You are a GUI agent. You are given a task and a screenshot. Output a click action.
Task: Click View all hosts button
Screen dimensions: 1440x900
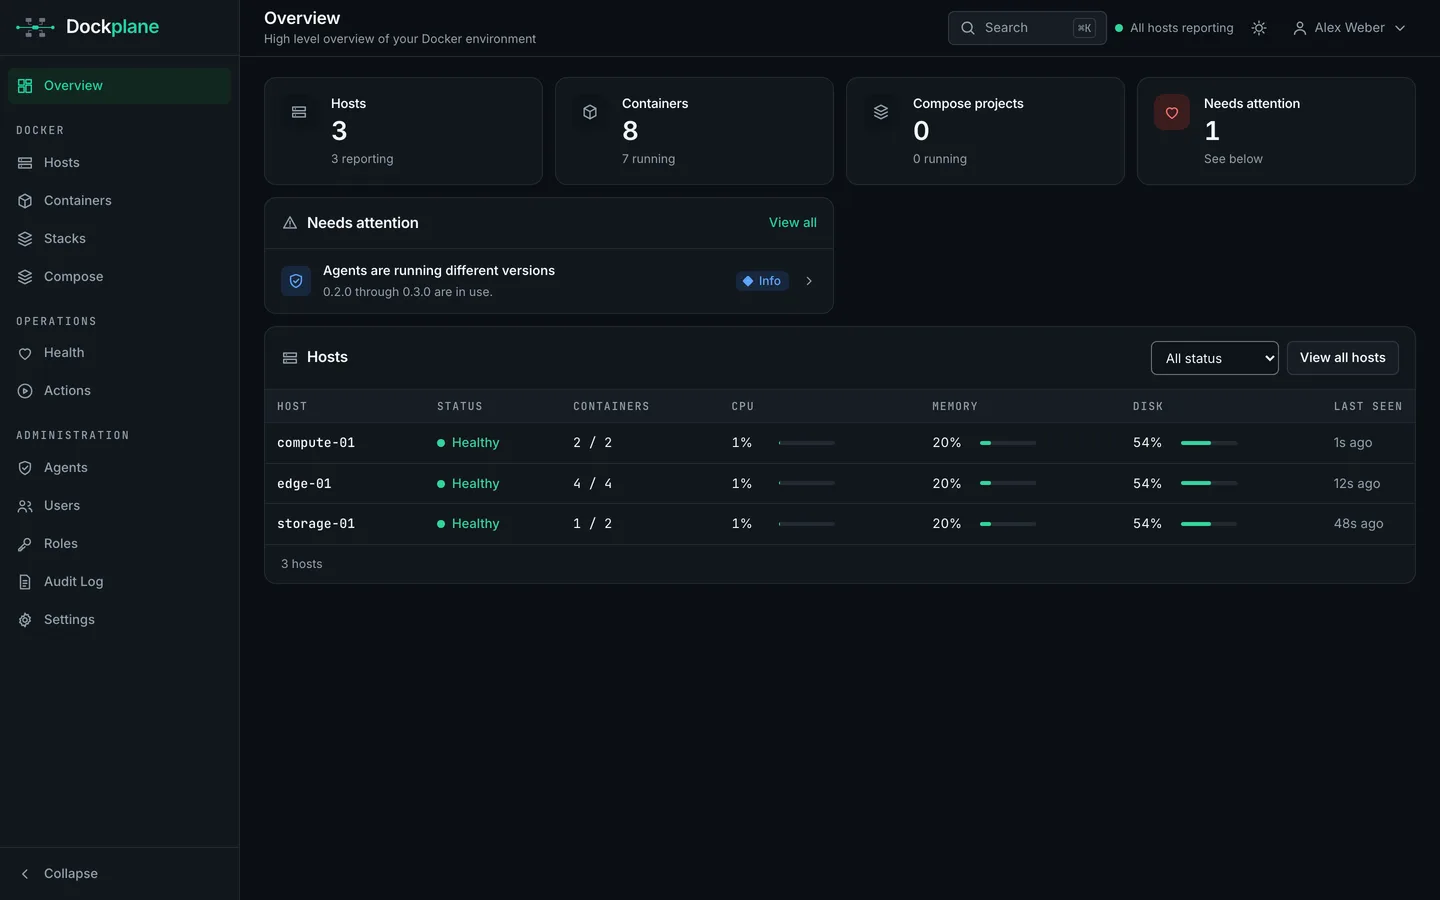click(1343, 358)
